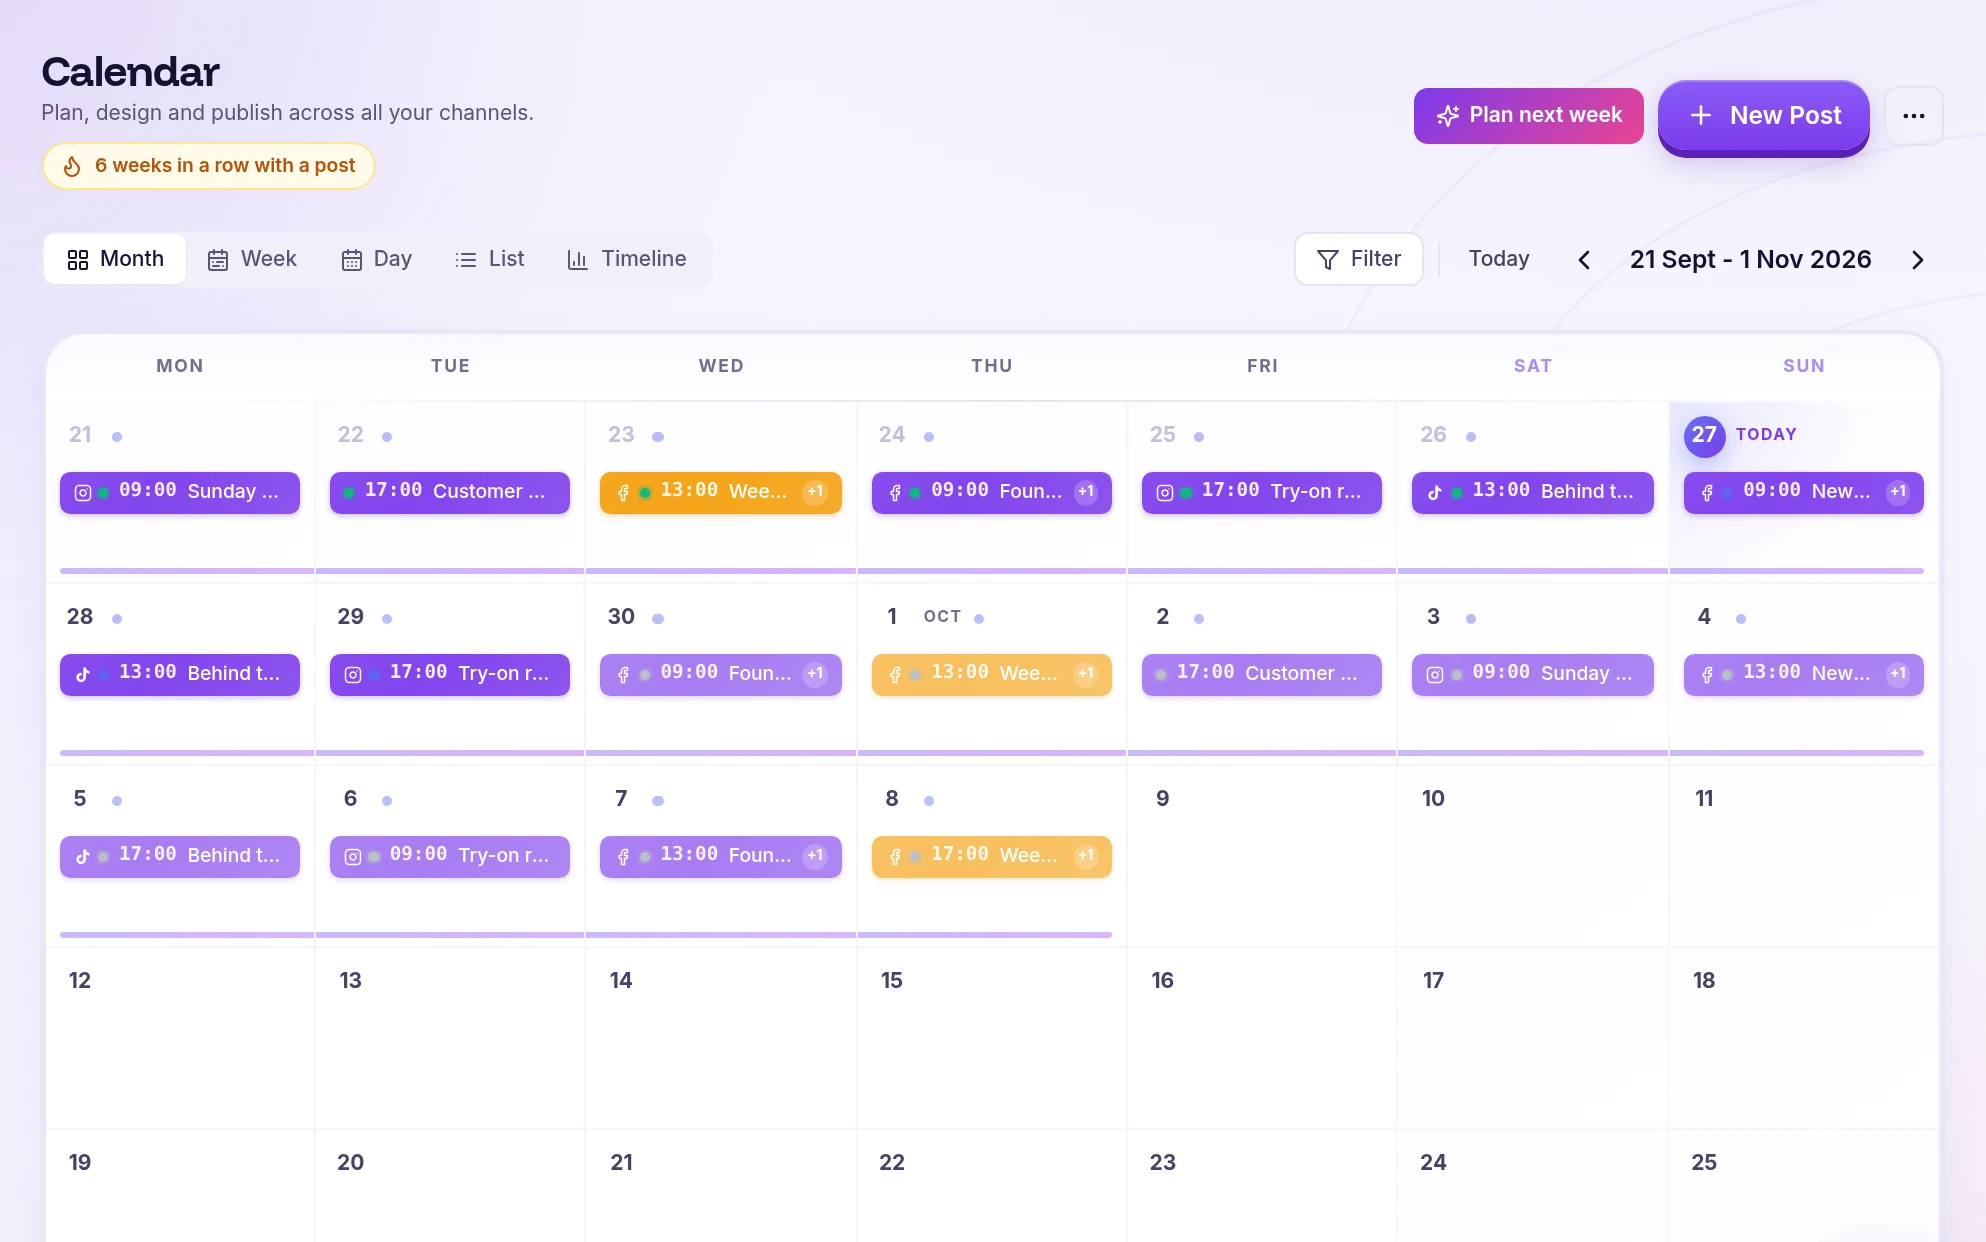Open the Filter options

click(1359, 259)
